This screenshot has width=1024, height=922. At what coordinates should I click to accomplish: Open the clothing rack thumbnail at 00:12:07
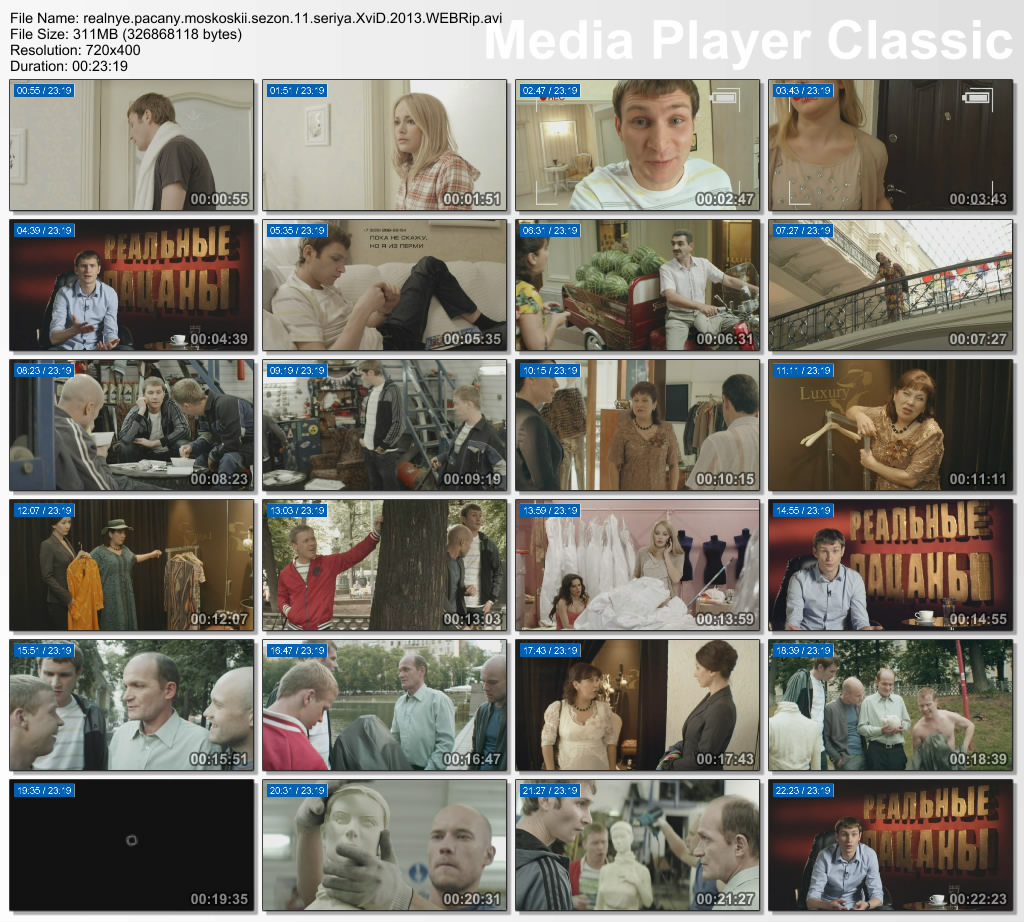click(132, 566)
